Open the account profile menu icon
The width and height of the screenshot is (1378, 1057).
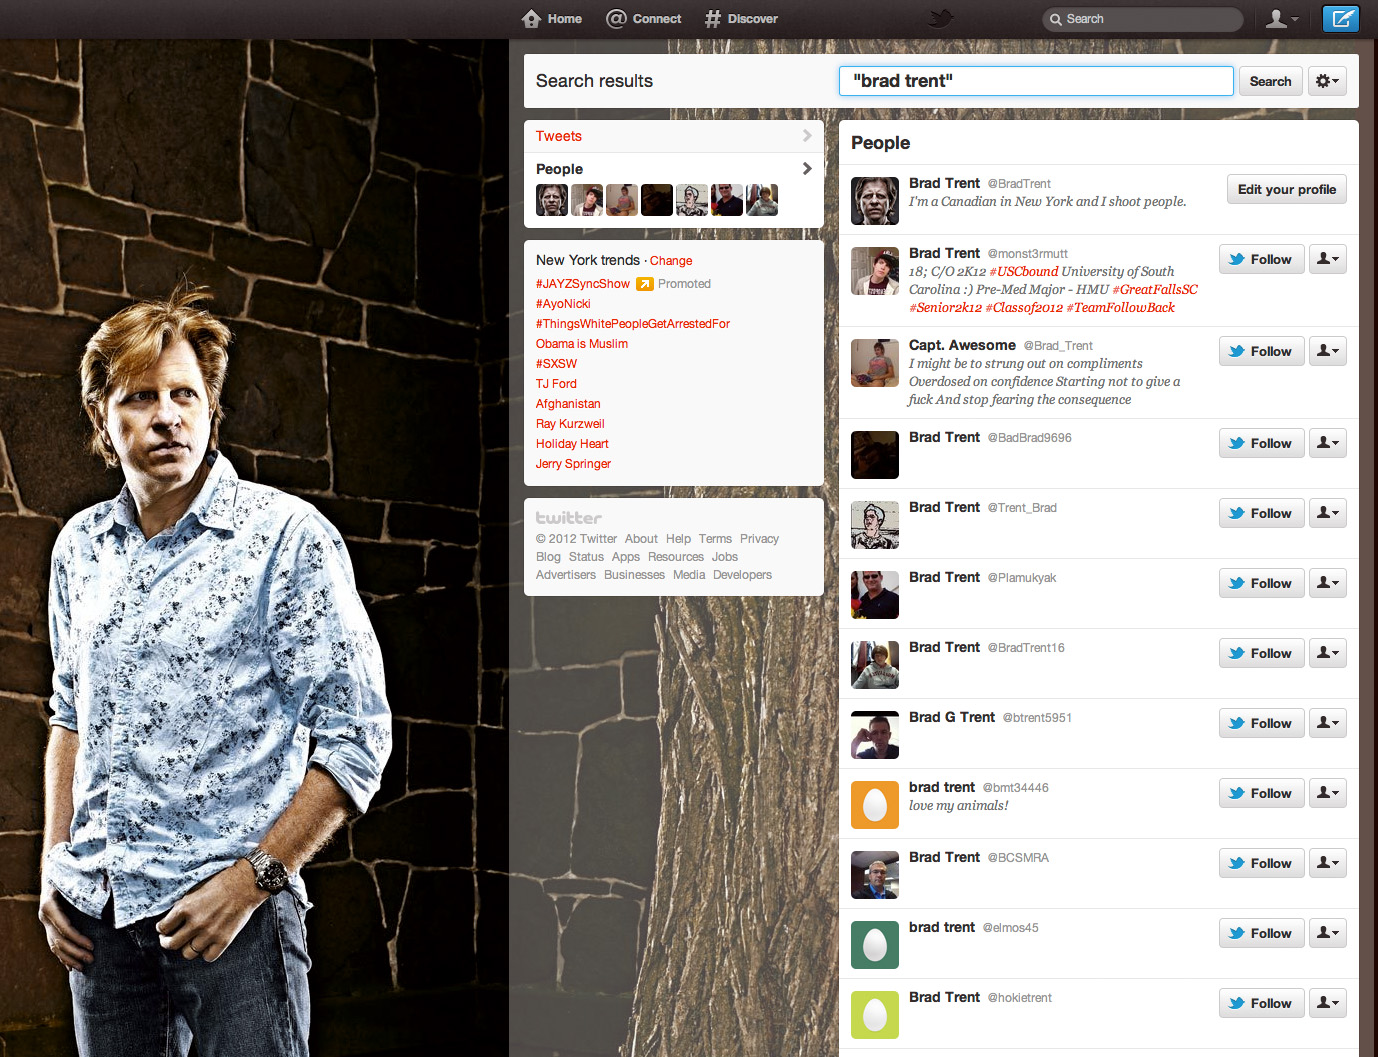click(x=1281, y=19)
